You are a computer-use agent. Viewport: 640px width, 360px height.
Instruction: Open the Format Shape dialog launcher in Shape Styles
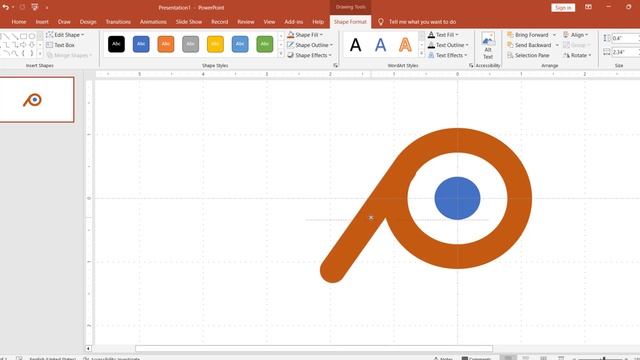[x=336, y=65]
